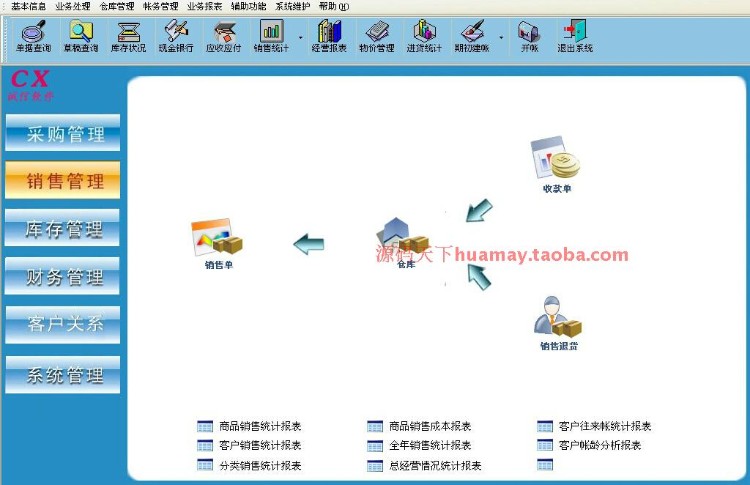Expand dropdown arrow next to 销售统计
This screenshot has height=485, width=750.
tap(301, 37)
